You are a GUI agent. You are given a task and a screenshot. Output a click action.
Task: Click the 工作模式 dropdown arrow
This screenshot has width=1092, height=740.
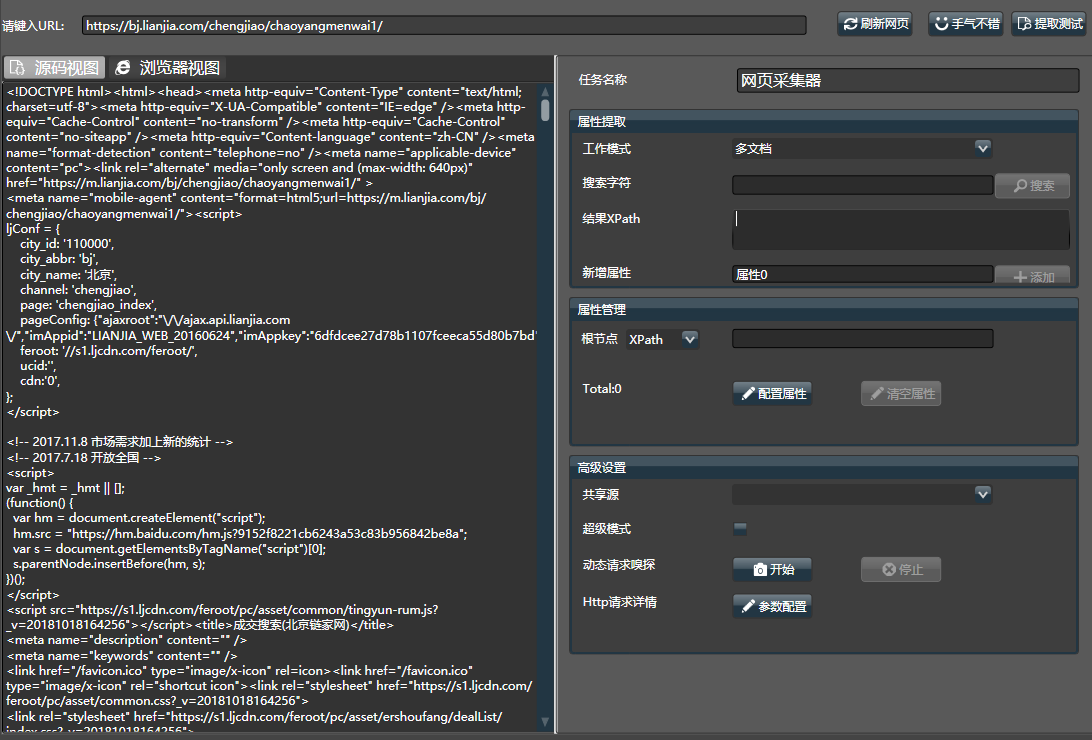[x=983, y=148]
